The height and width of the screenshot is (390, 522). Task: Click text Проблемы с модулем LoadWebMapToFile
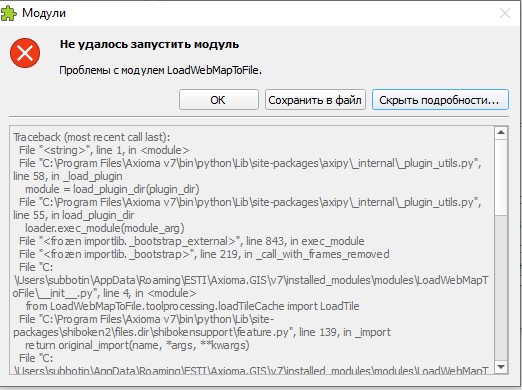click(x=160, y=70)
